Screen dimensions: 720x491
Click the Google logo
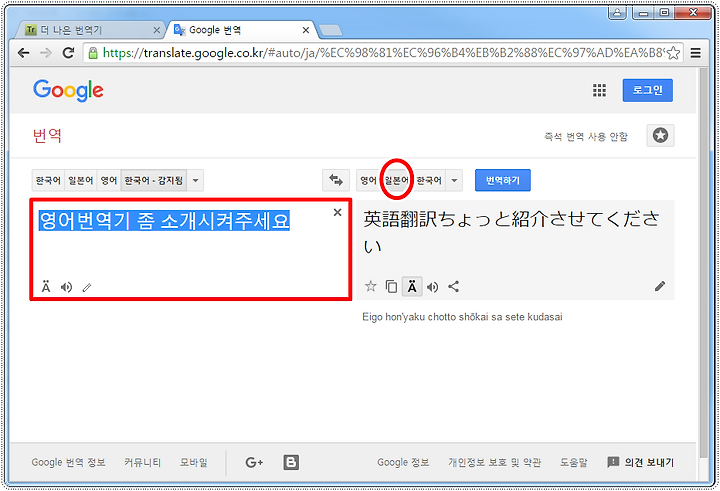[68, 90]
